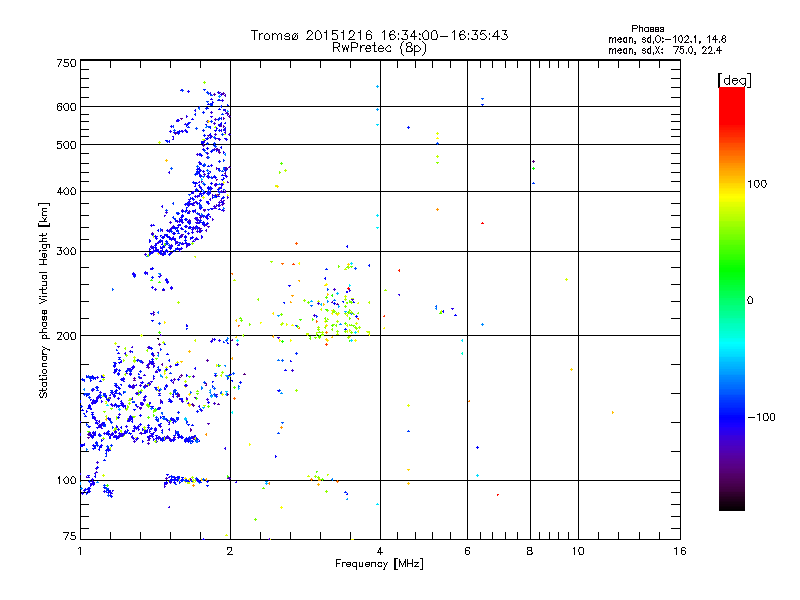Click the "16" frequency tick label
The height and width of the screenshot is (600, 800).
pyautogui.click(x=680, y=551)
